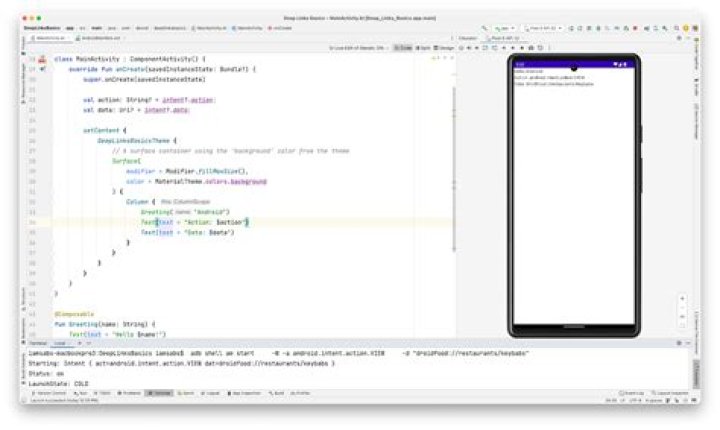Open the Profiler tool window
The width and height of the screenshot is (720, 430).
point(300,393)
